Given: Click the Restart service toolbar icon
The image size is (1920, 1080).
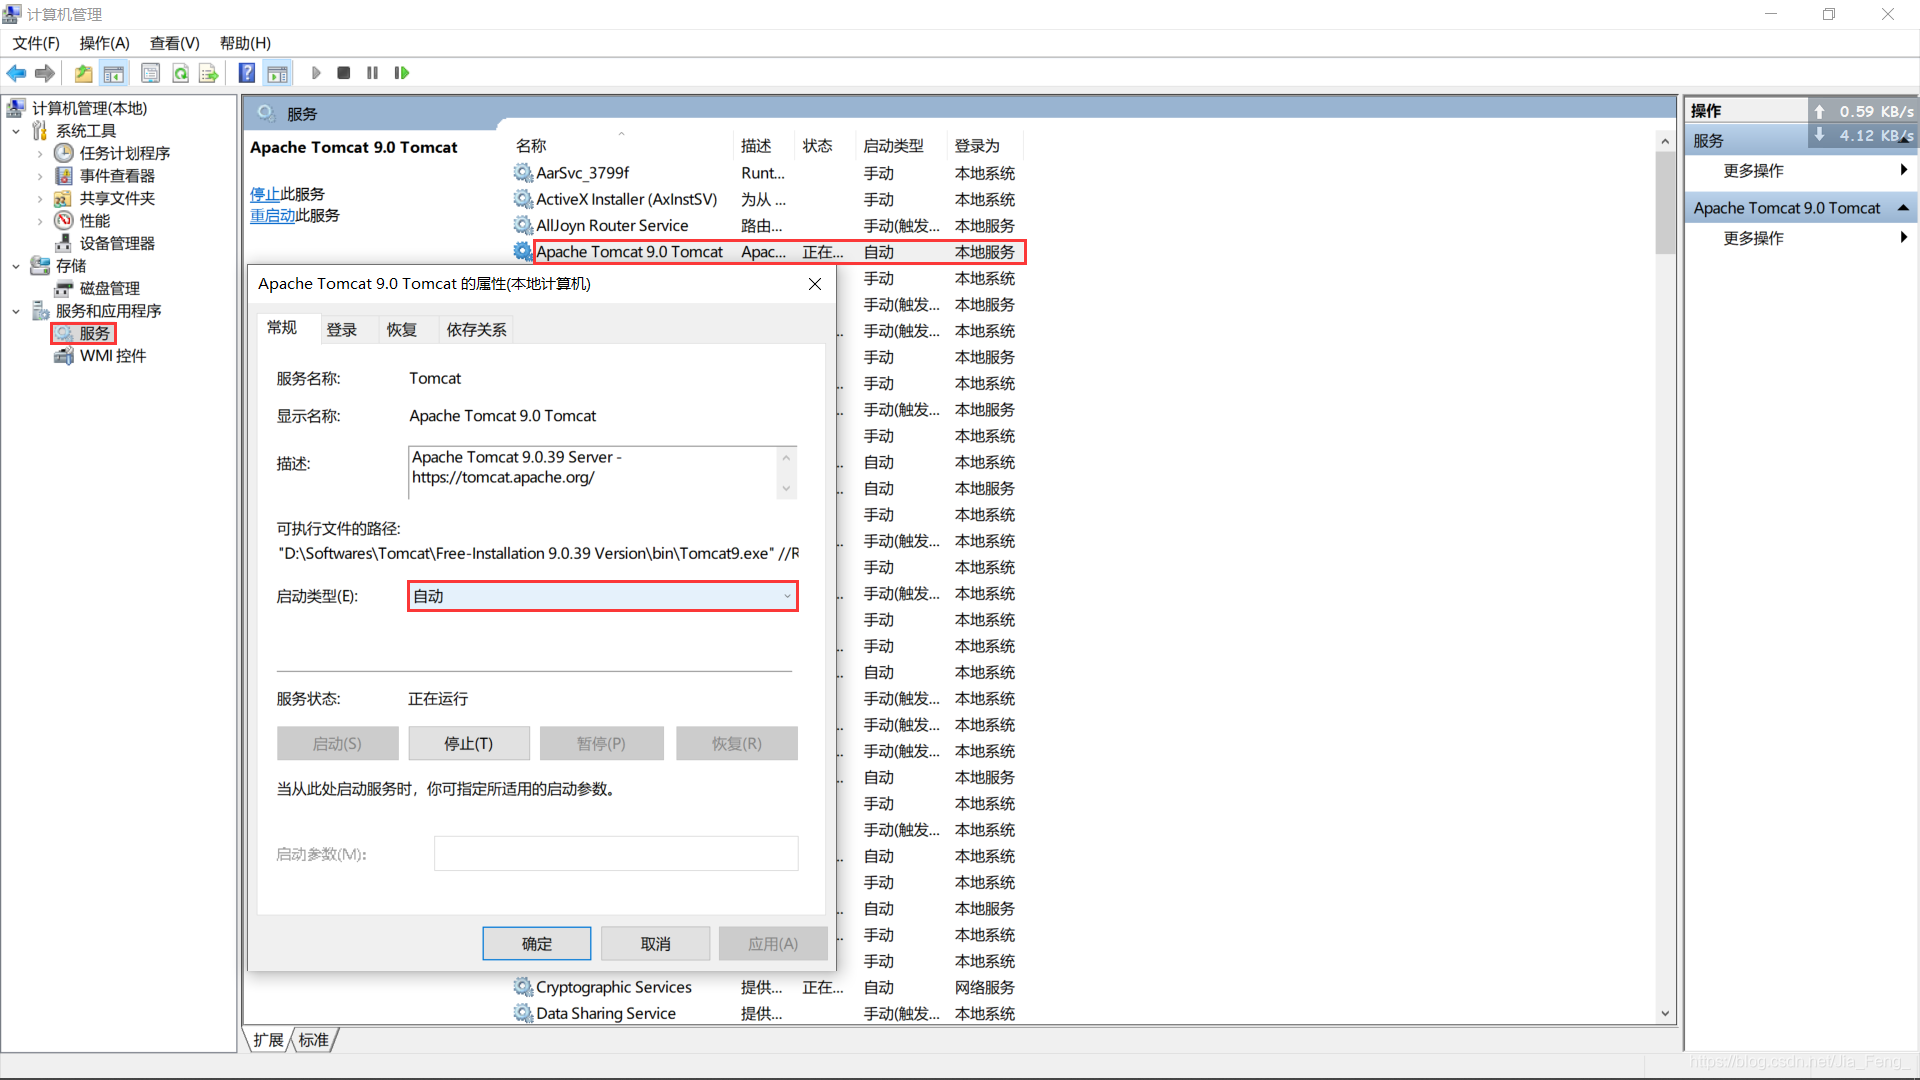Looking at the screenshot, I should tap(402, 73).
